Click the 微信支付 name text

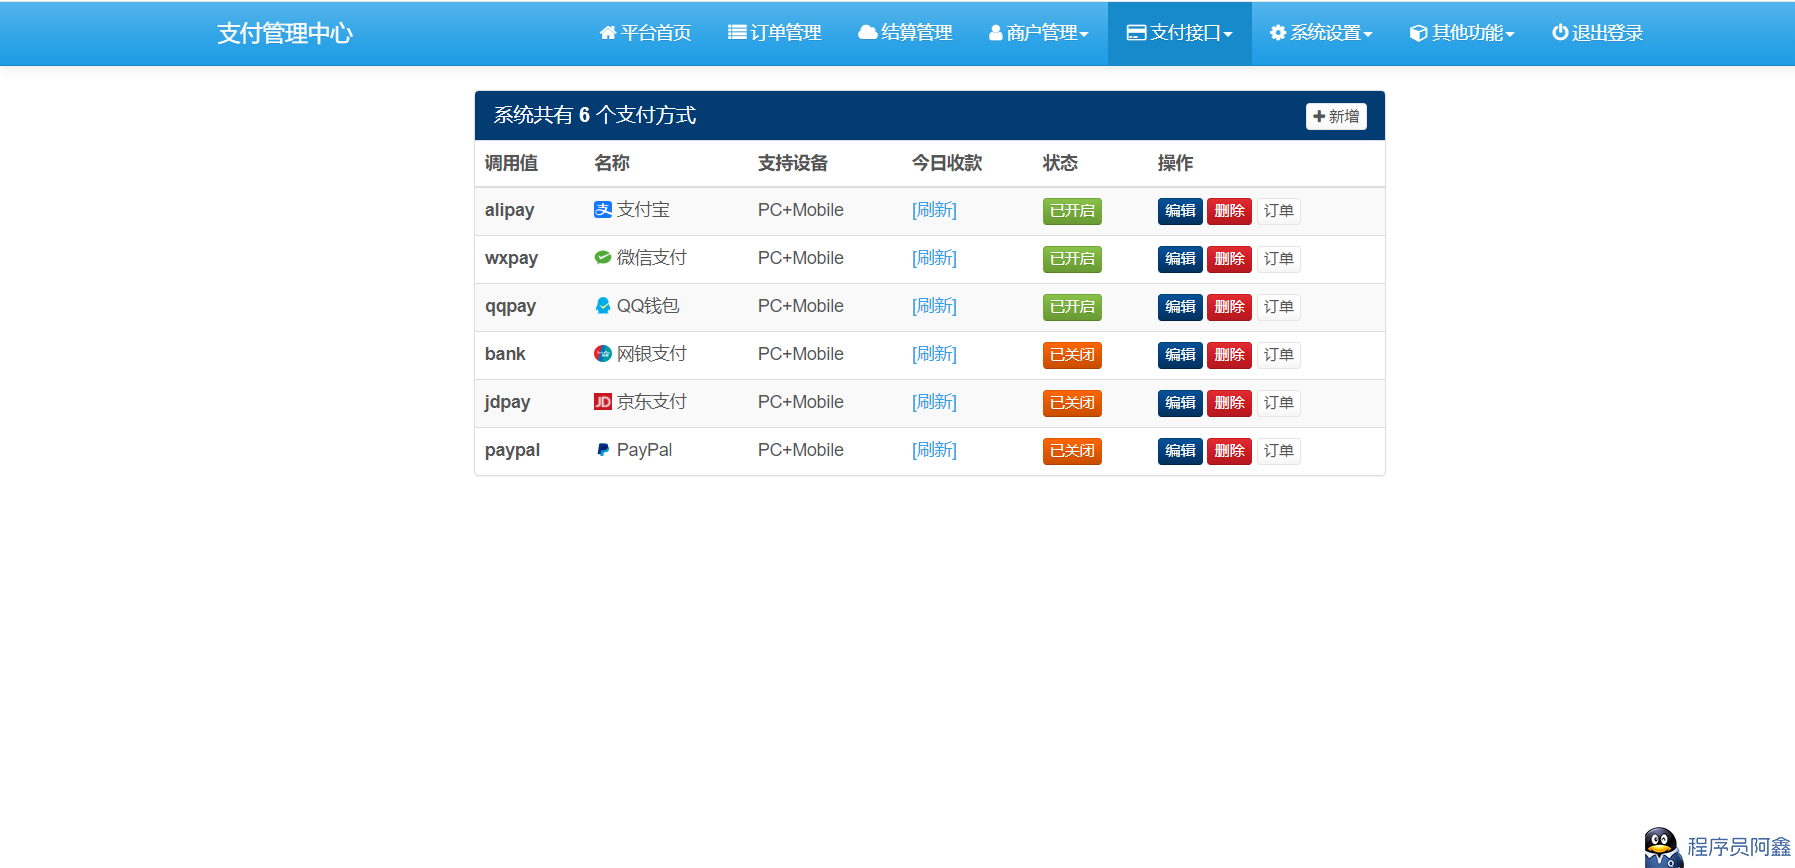coord(652,258)
